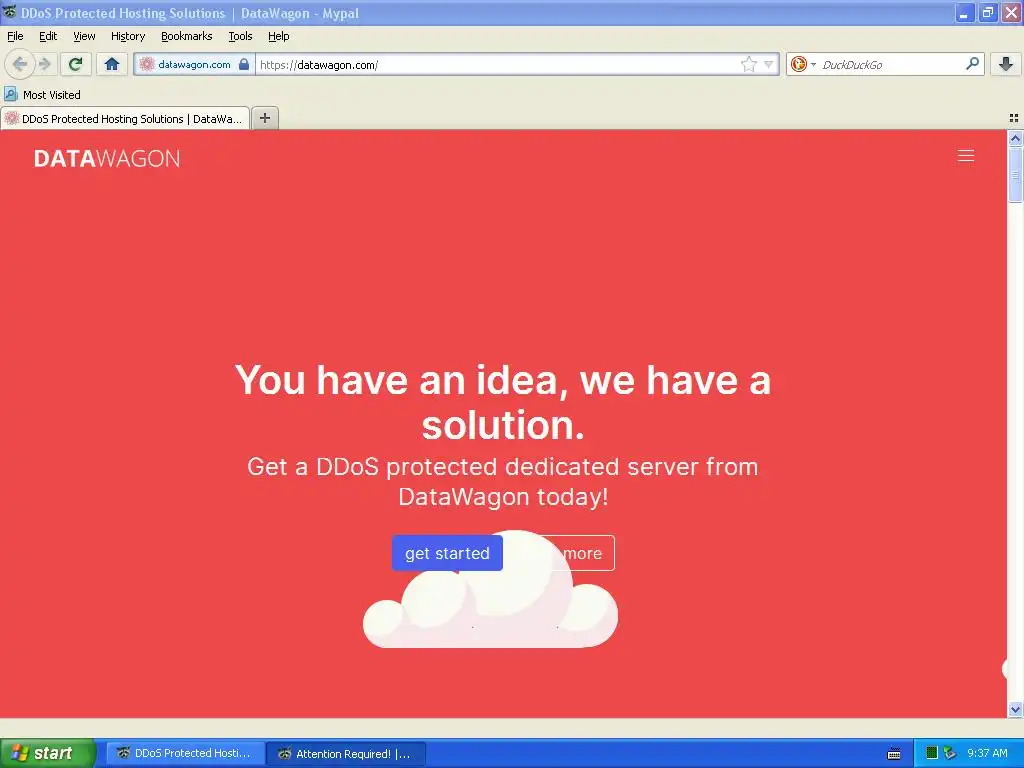Viewport: 1024px width, 768px height.
Task: Open the browser home page
Action: pos(112,64)
